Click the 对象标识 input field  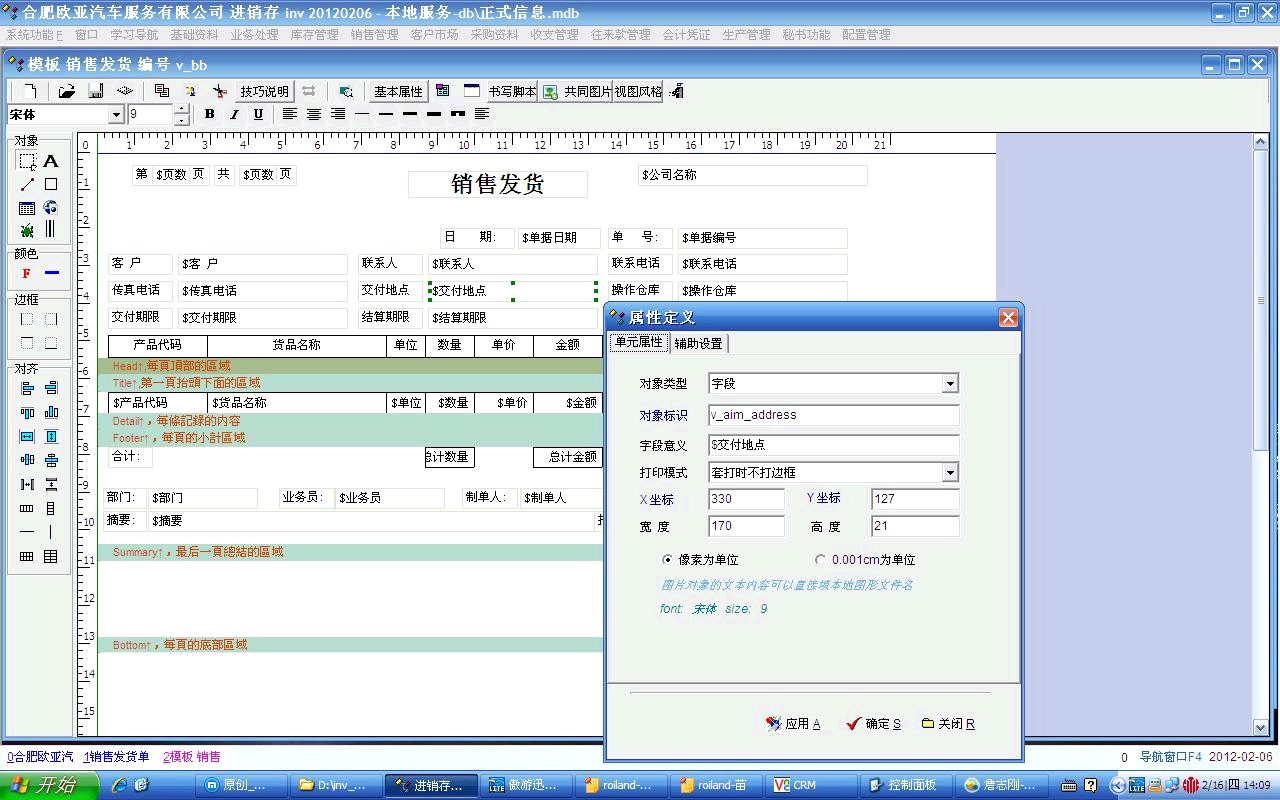coord(833,415)
